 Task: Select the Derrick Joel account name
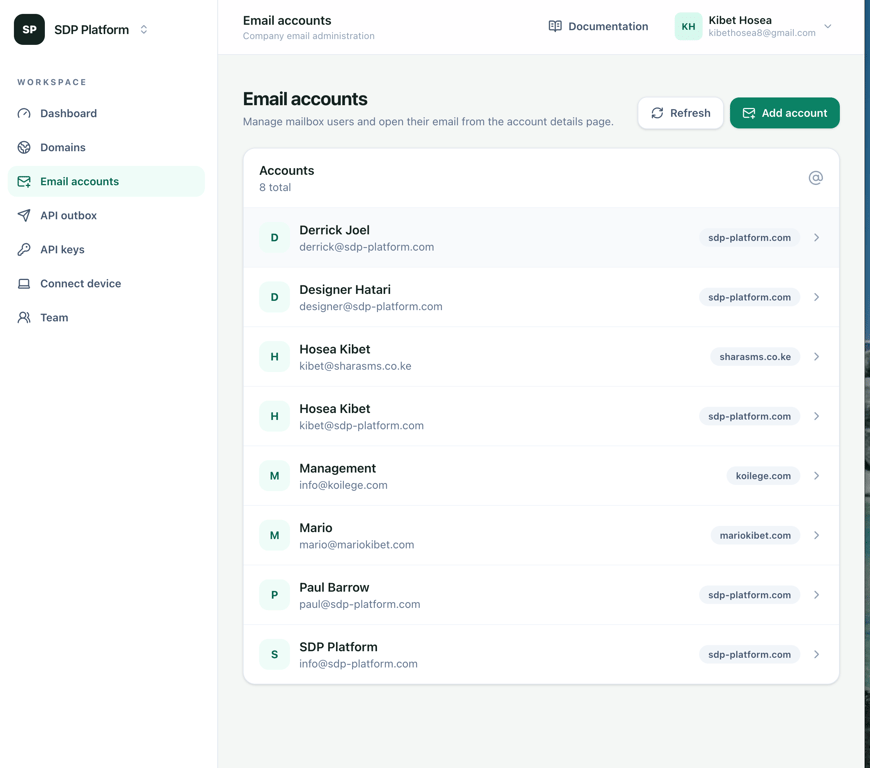pyautogui.click(x=335, y=230)
